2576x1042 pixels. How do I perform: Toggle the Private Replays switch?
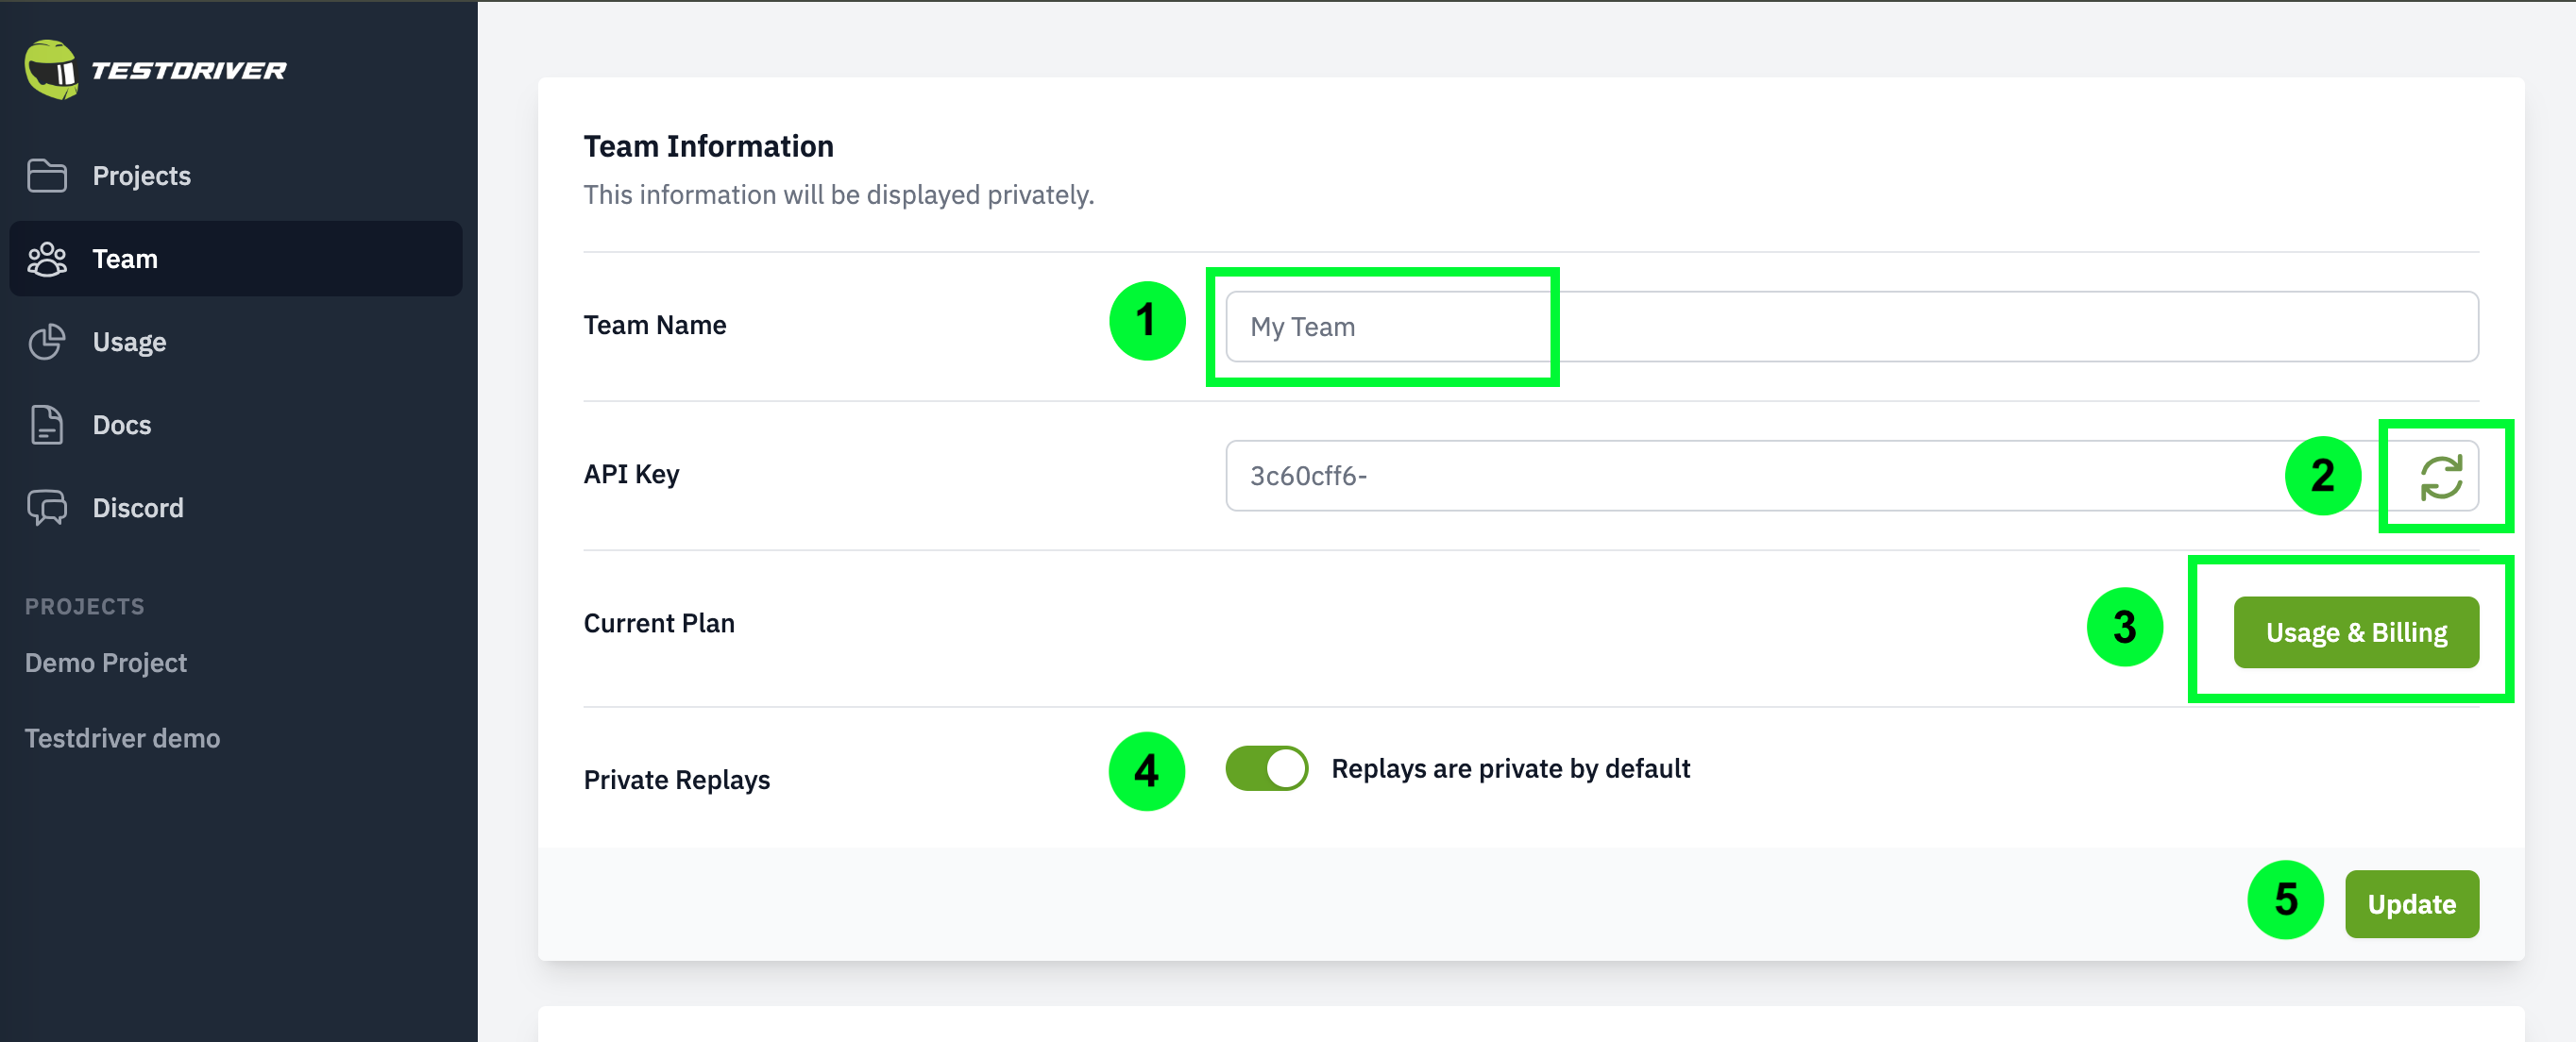[1267, 768]
